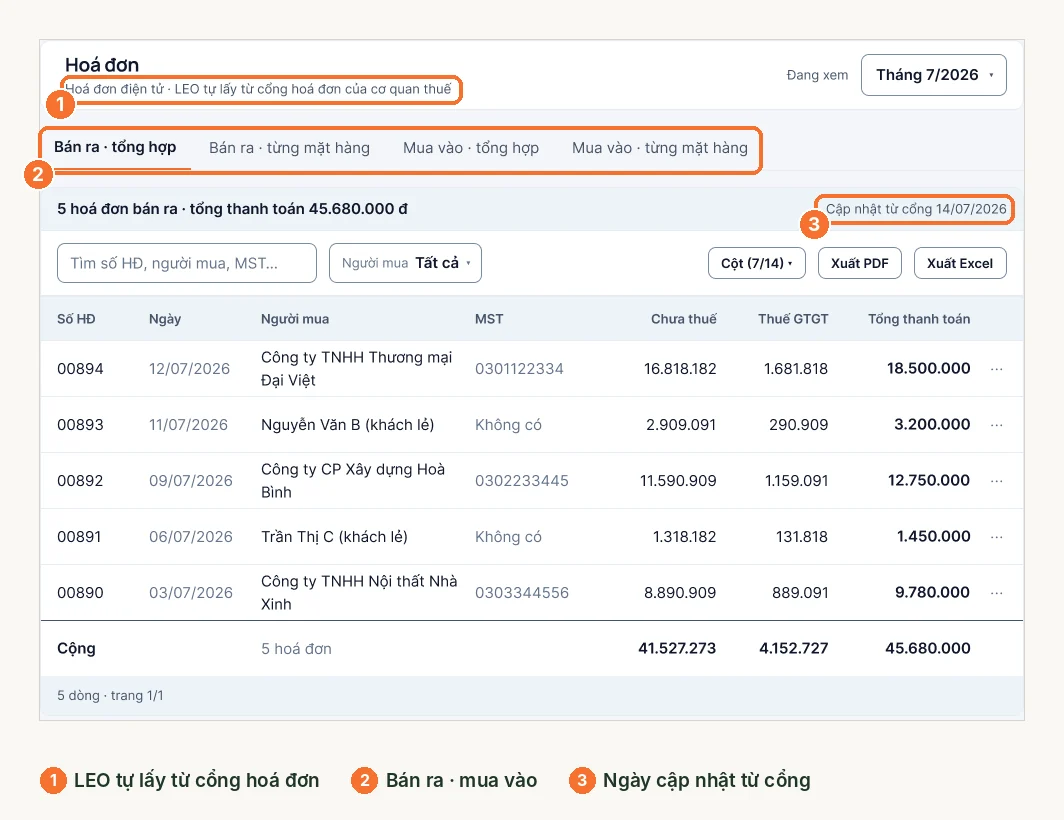Click tax code 0303344556
Image resolution: width=1064 pixels, height=820 pixels.
522,593
